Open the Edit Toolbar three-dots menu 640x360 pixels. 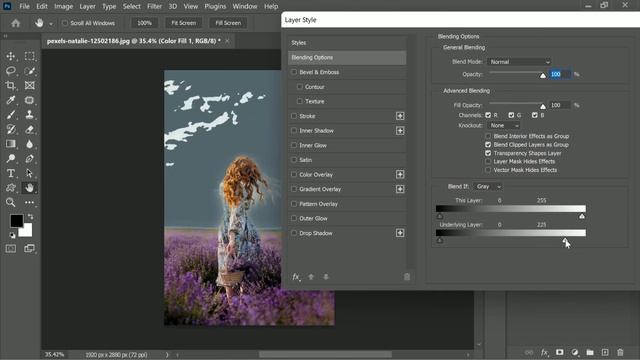click(29, 202)
